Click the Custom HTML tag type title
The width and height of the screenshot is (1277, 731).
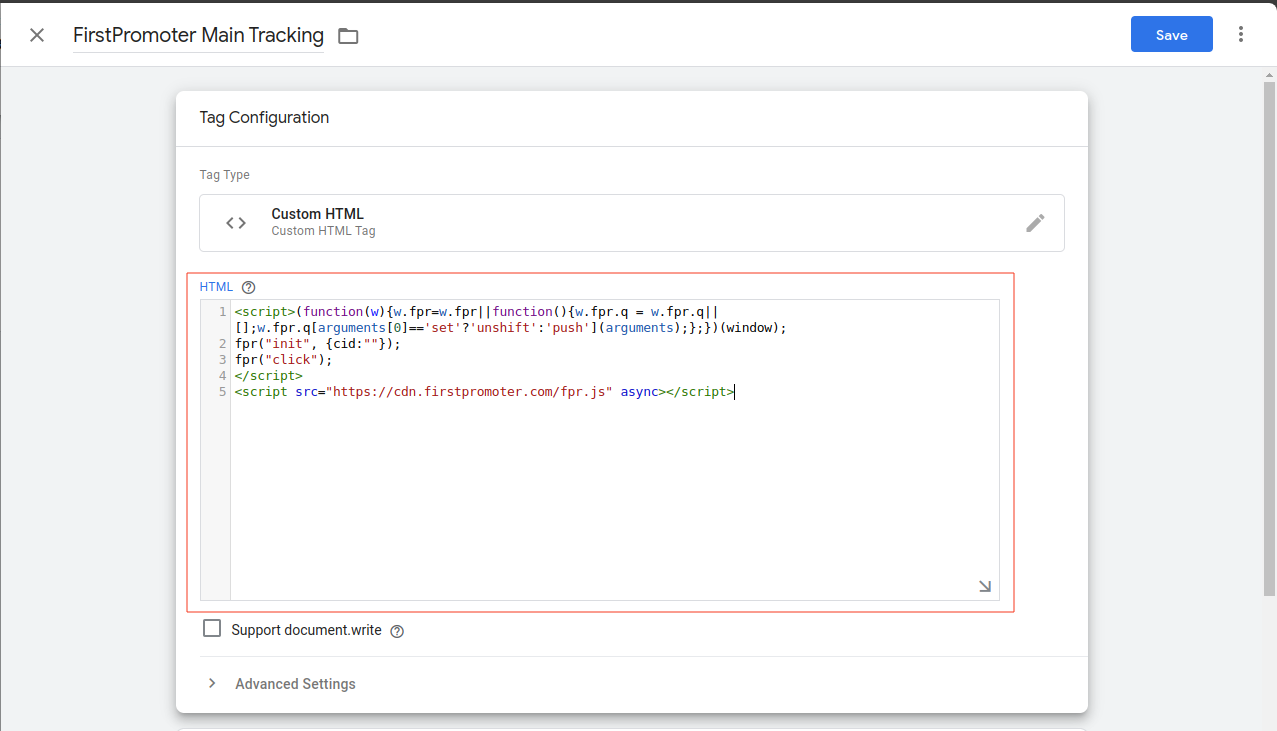click(x=318, y=214)
